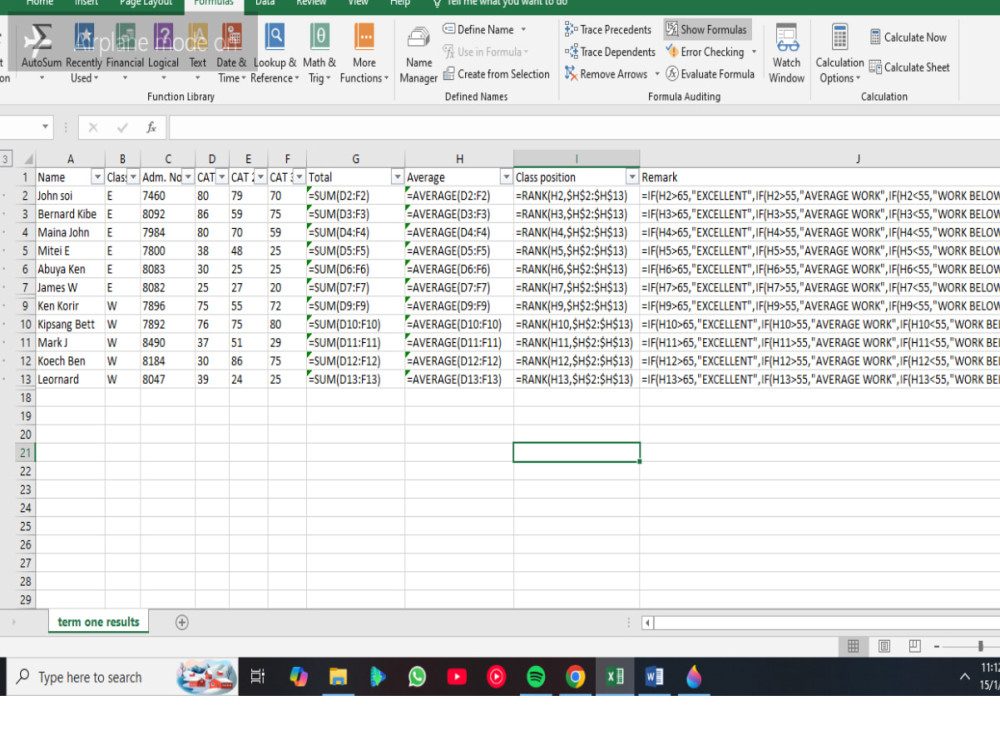Open the Name Manager
This screenshot has height=750, width=1000.
pos(418,55)
